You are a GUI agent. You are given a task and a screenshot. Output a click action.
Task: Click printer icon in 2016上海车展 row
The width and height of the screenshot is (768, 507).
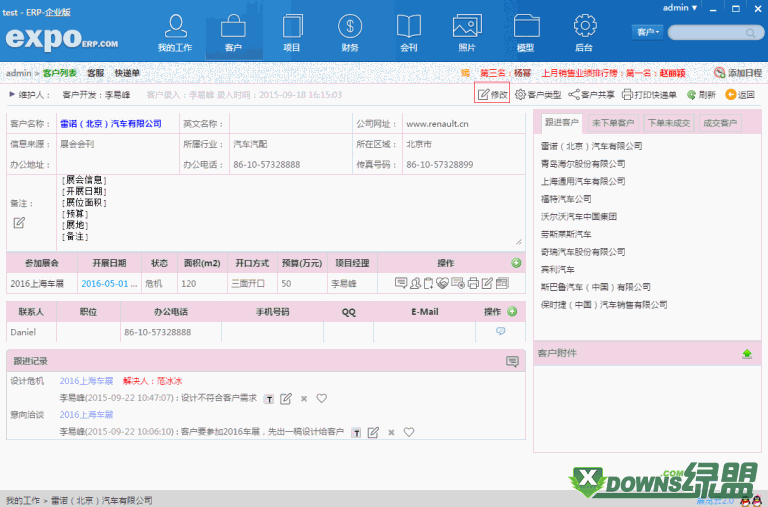click(473, 283)
